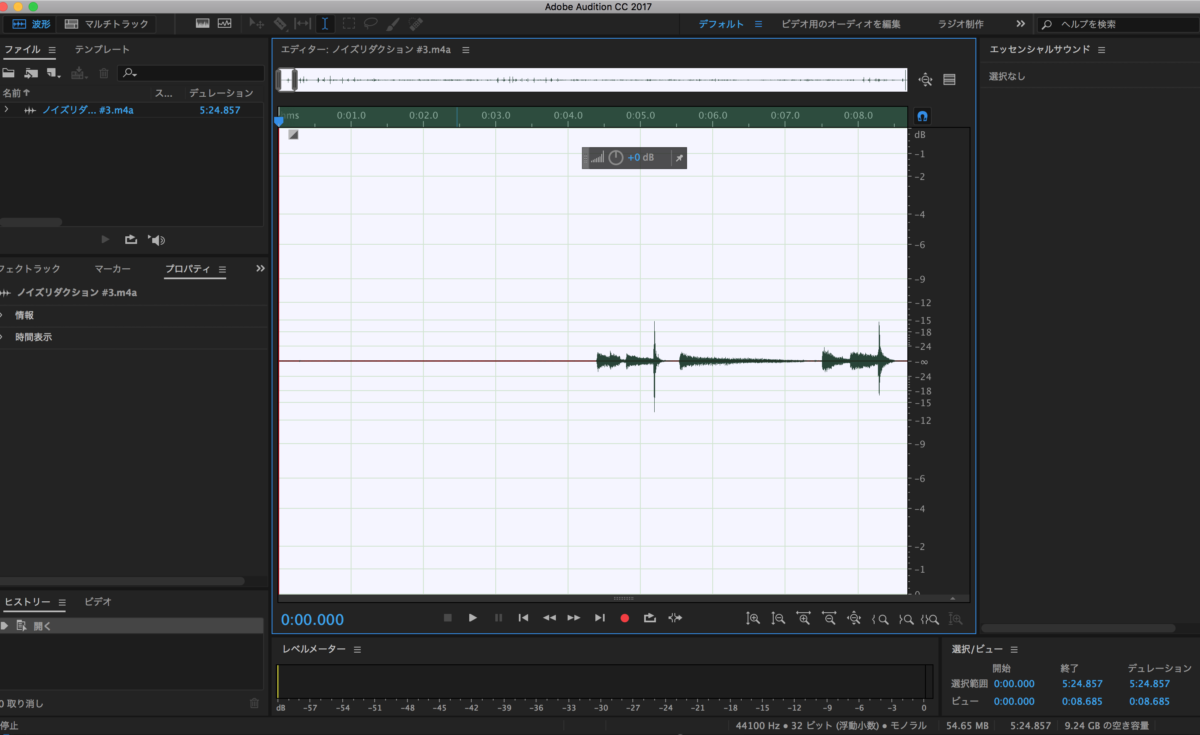Select the Razor tool
The width and height of the screenshot is (1200, 735).
click(x=281, y=23)
